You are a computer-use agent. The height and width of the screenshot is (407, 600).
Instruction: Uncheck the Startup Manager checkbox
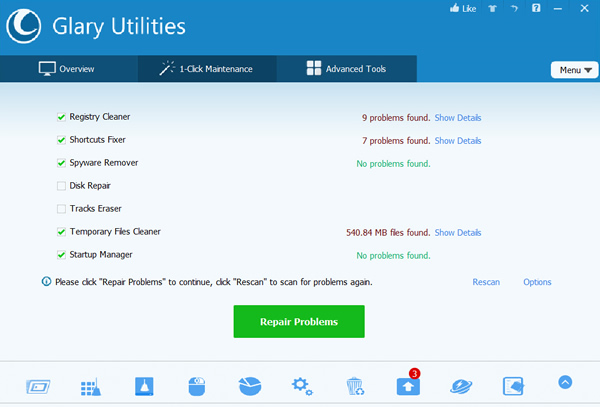(61, 255)
